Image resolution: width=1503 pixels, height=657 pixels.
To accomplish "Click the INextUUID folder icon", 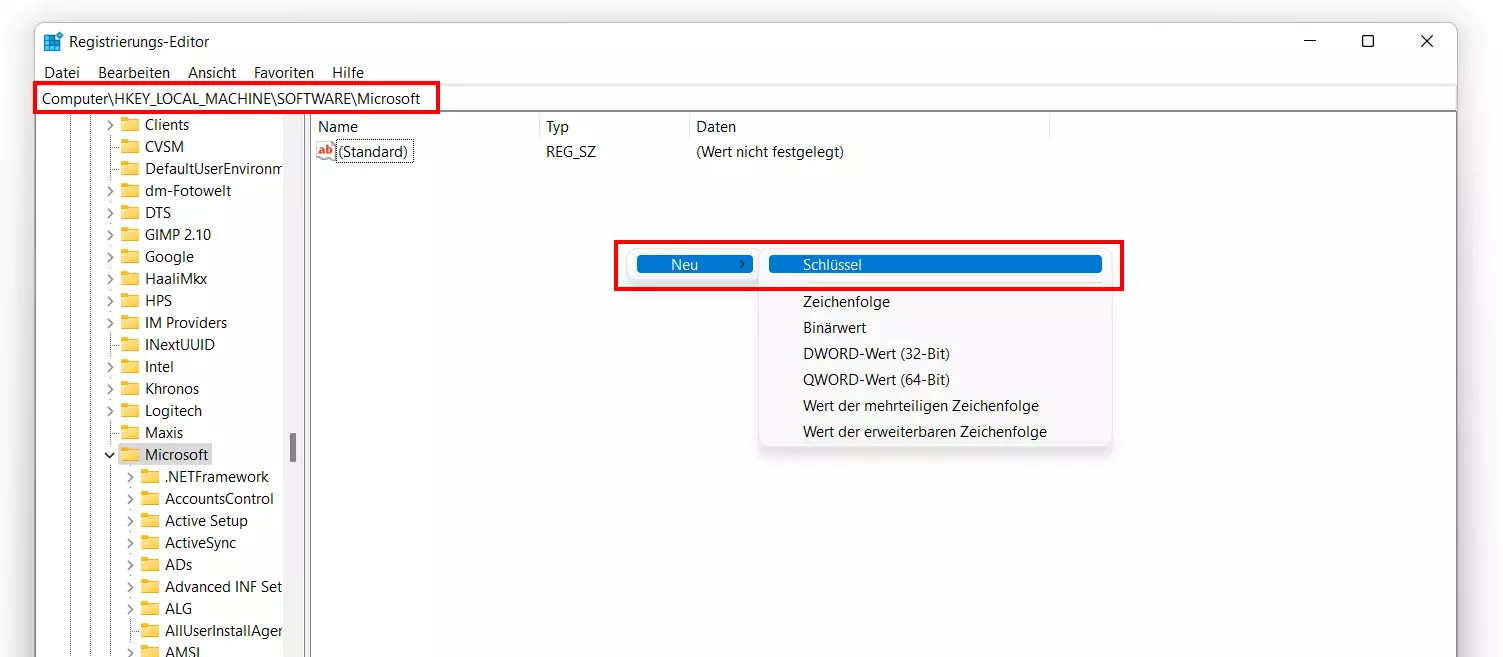I will 130,345.
